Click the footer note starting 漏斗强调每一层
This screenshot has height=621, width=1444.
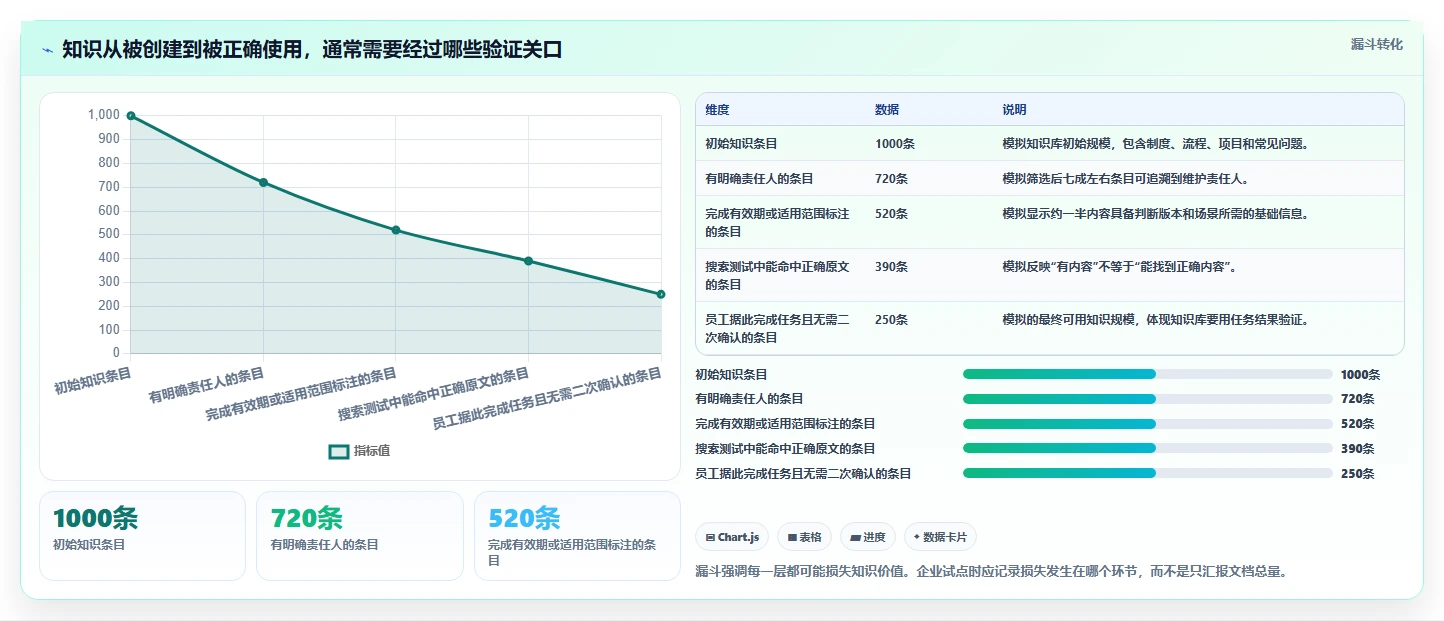[991, 572]
